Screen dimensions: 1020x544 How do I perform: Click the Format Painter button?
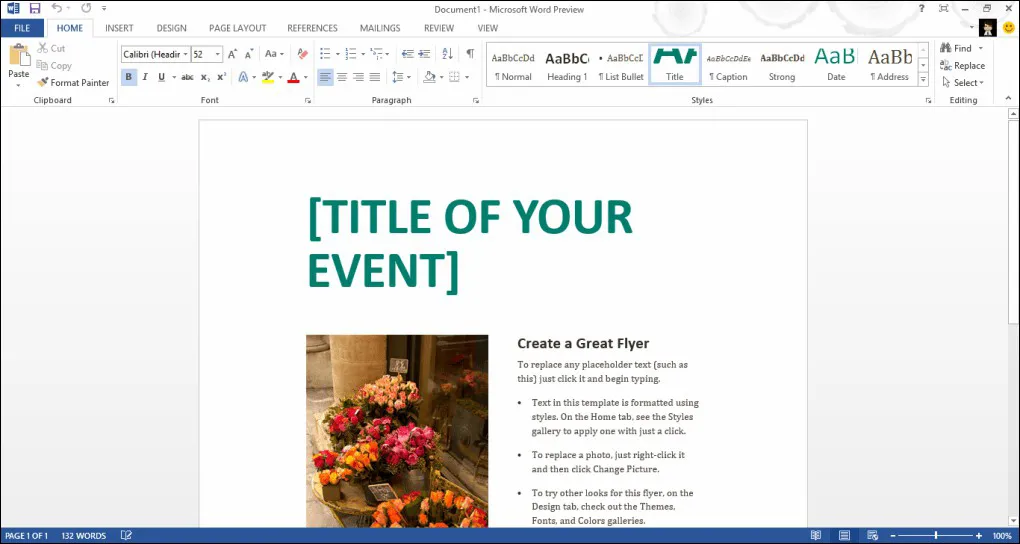(x=73, y=83)
